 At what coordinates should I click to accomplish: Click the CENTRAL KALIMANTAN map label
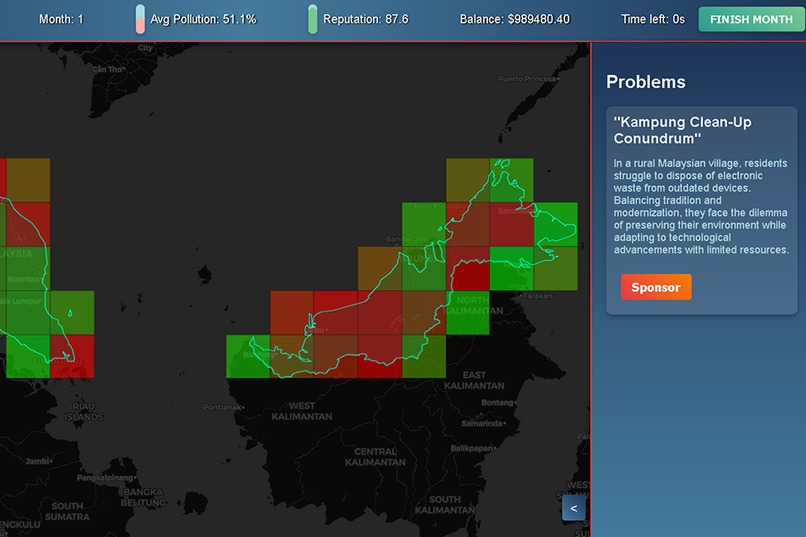[x=375, y=457]
